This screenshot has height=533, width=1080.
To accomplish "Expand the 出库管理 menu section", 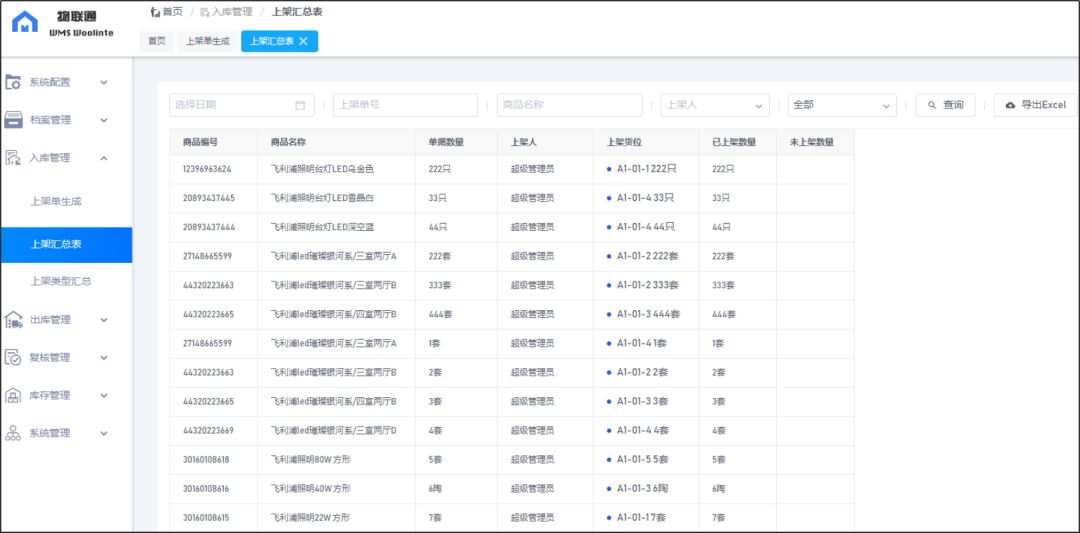I will tap(104, 320).
